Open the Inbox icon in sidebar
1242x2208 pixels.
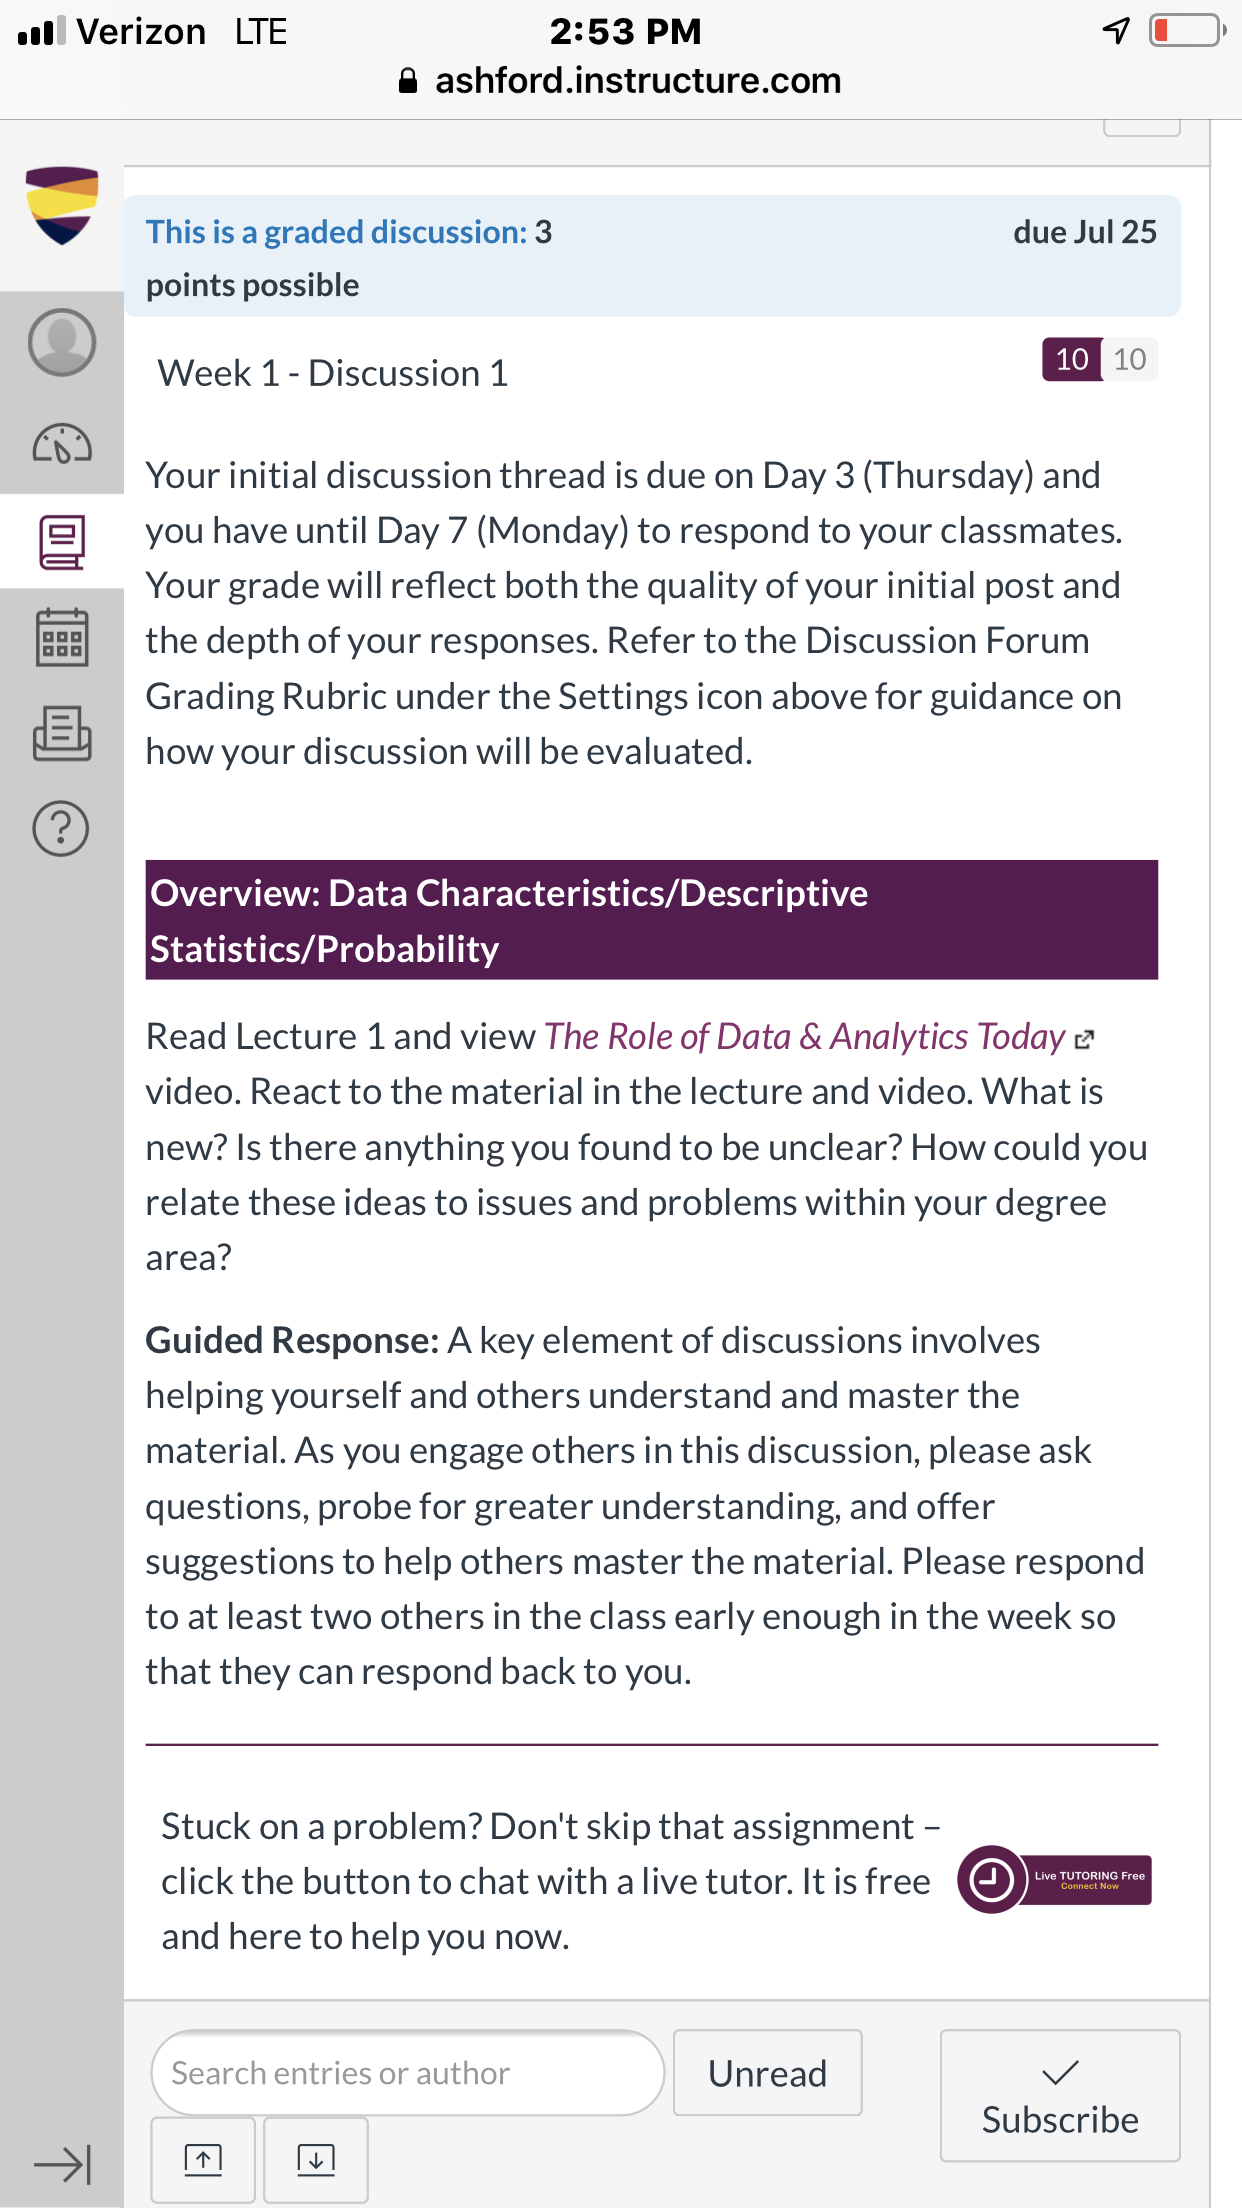(62, 733)
